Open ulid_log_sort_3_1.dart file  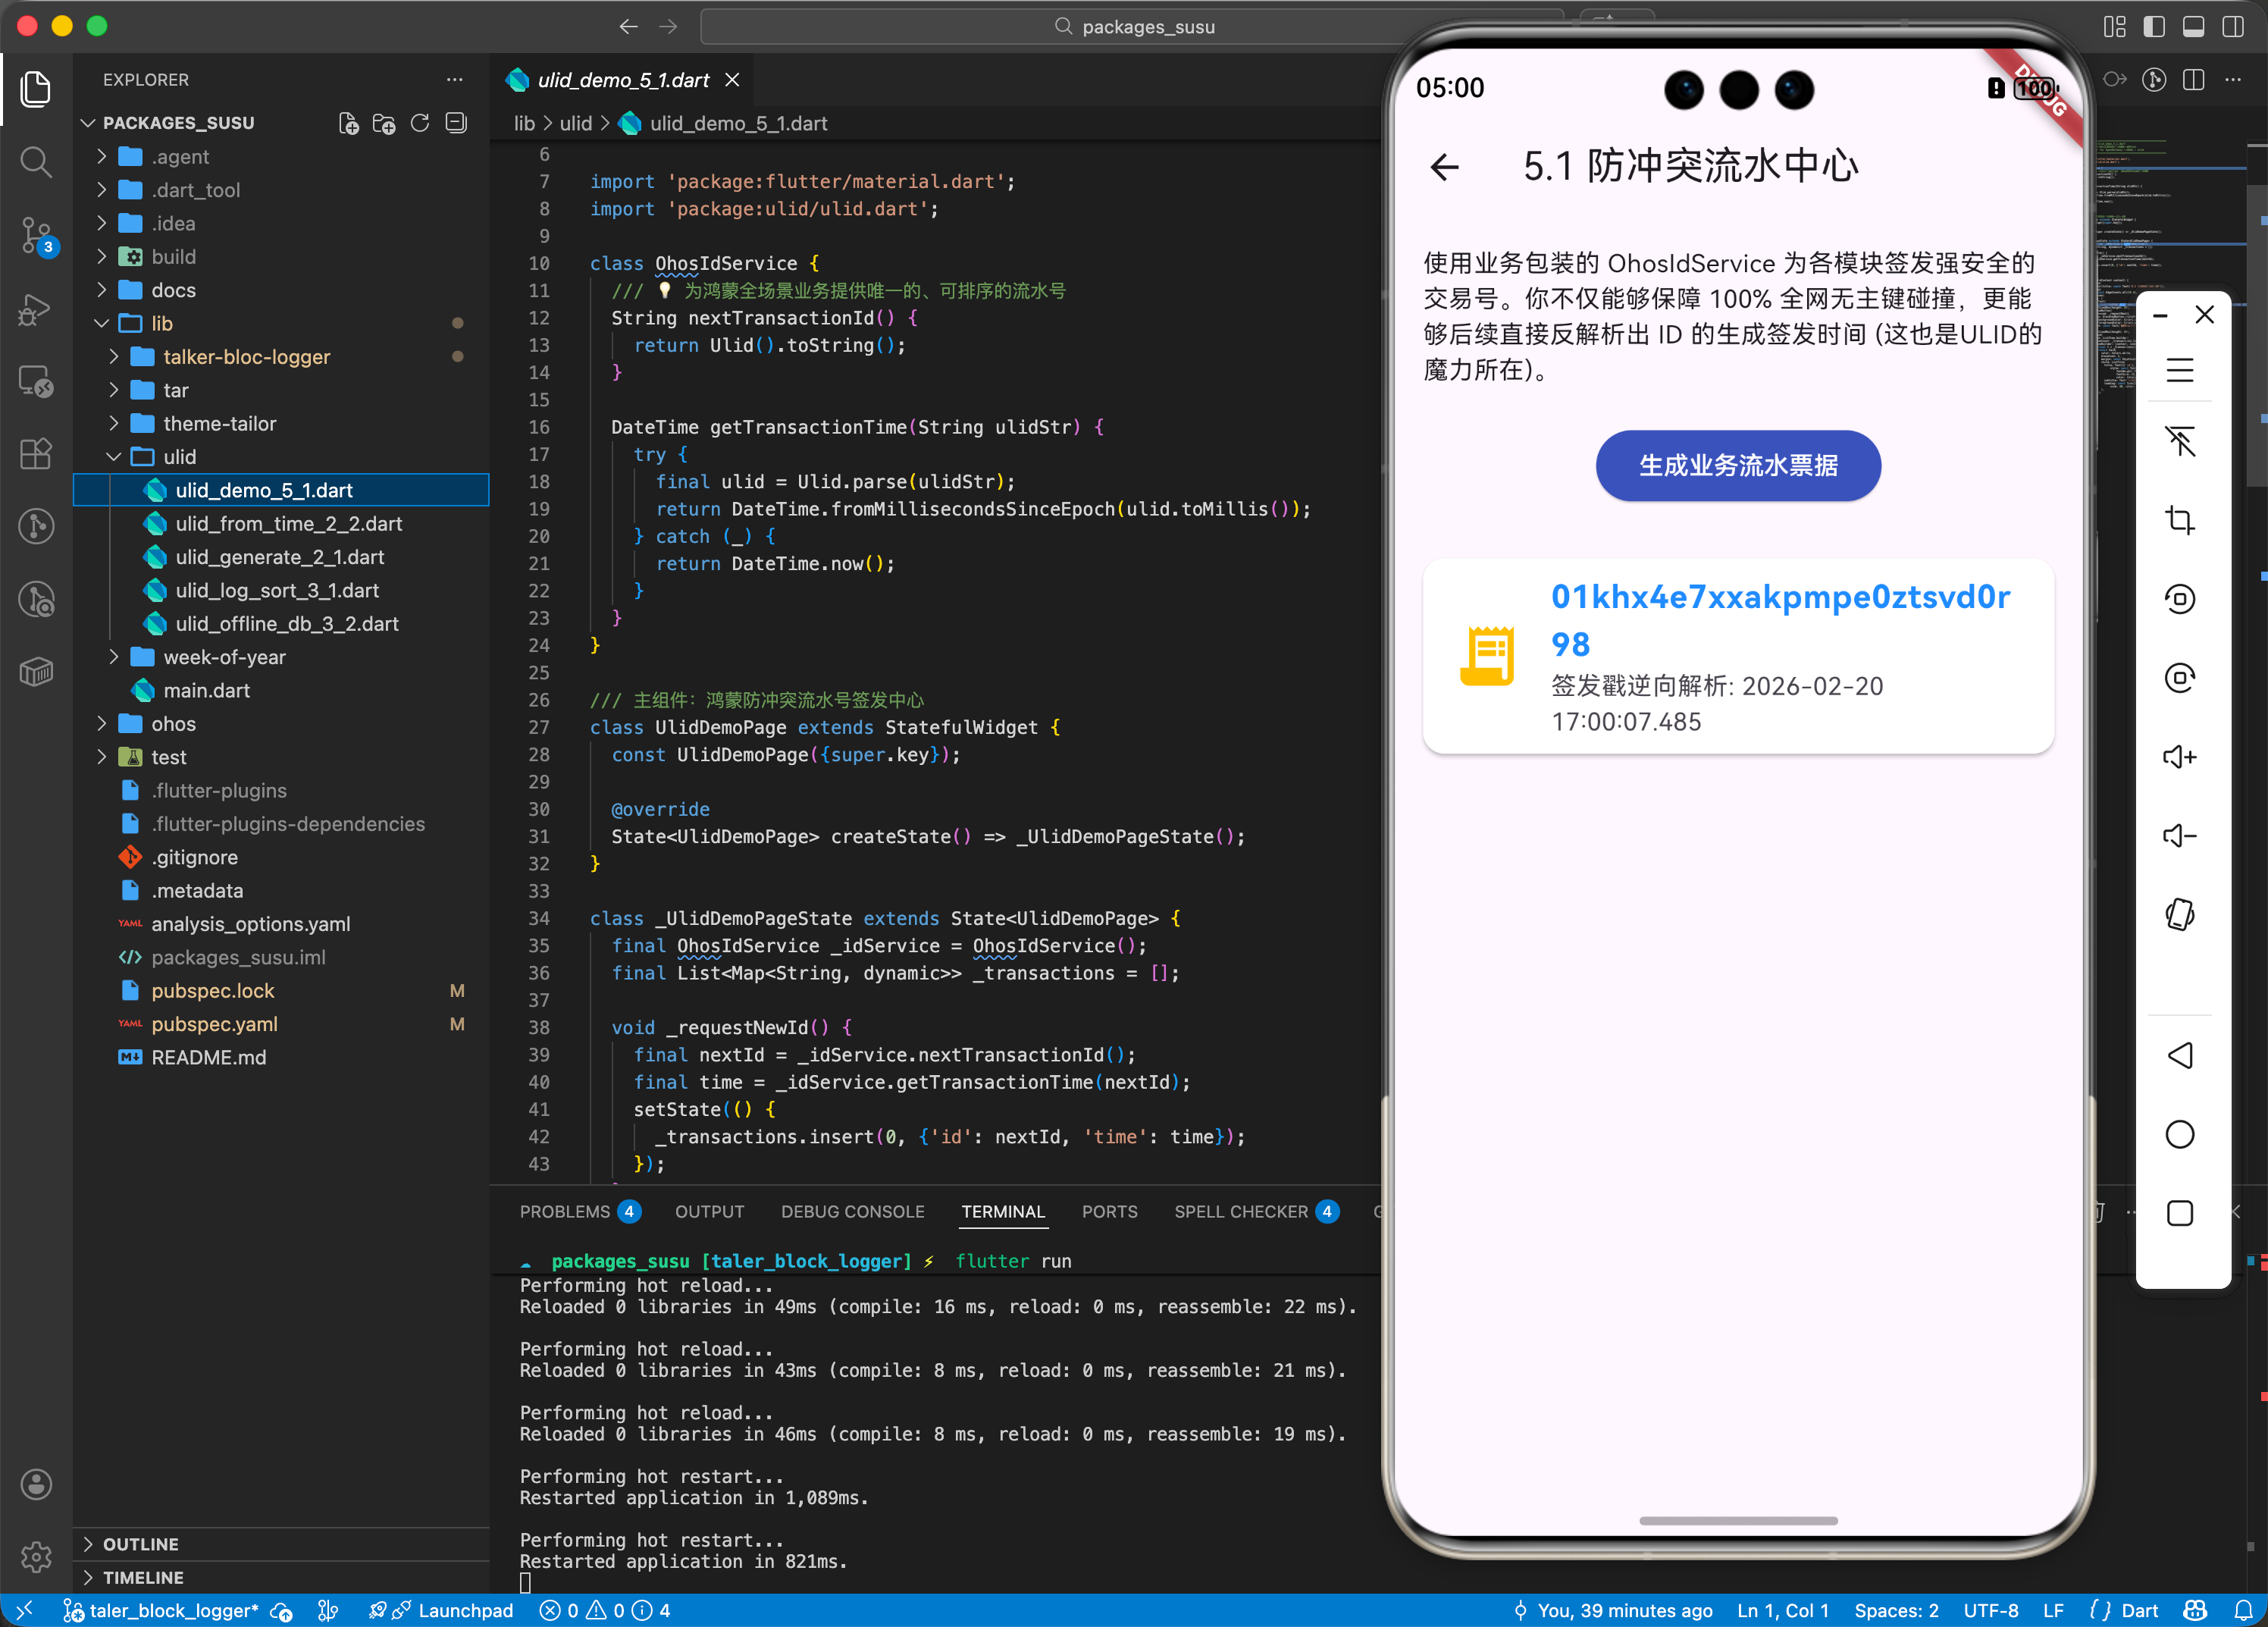[x=277, y=590]
